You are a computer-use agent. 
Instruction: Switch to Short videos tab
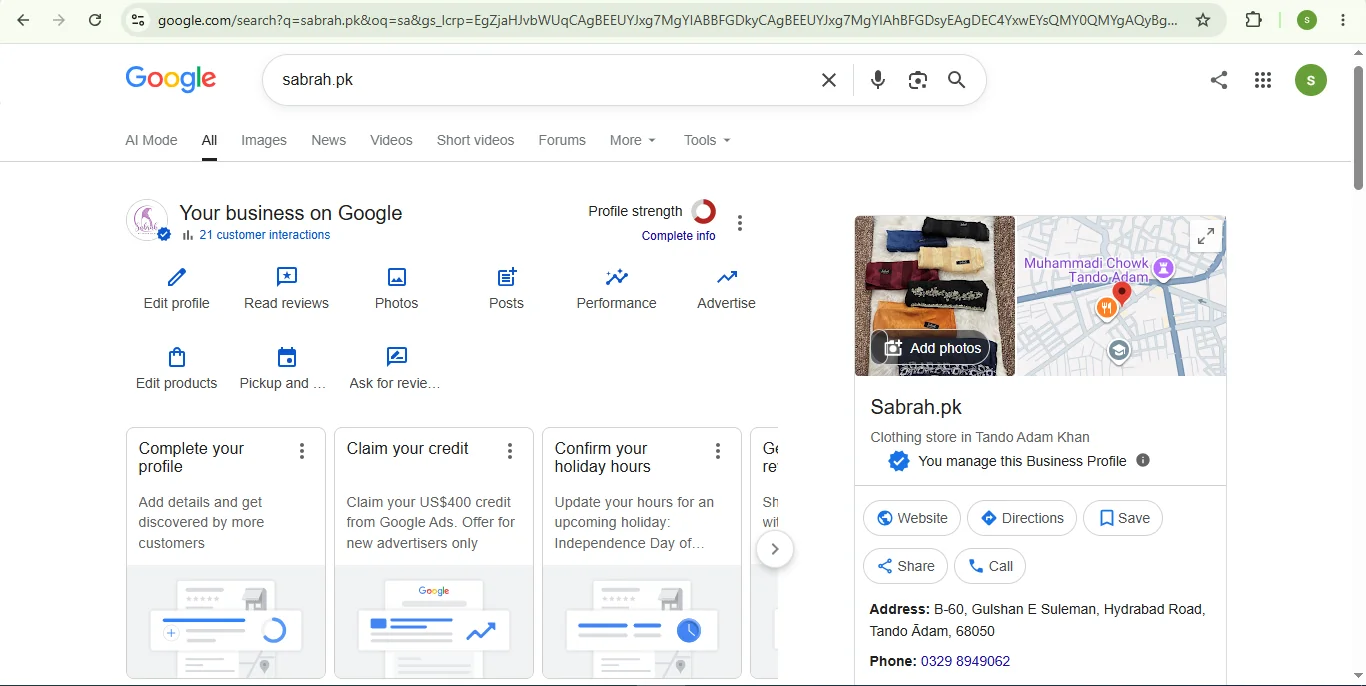[475, 140]
